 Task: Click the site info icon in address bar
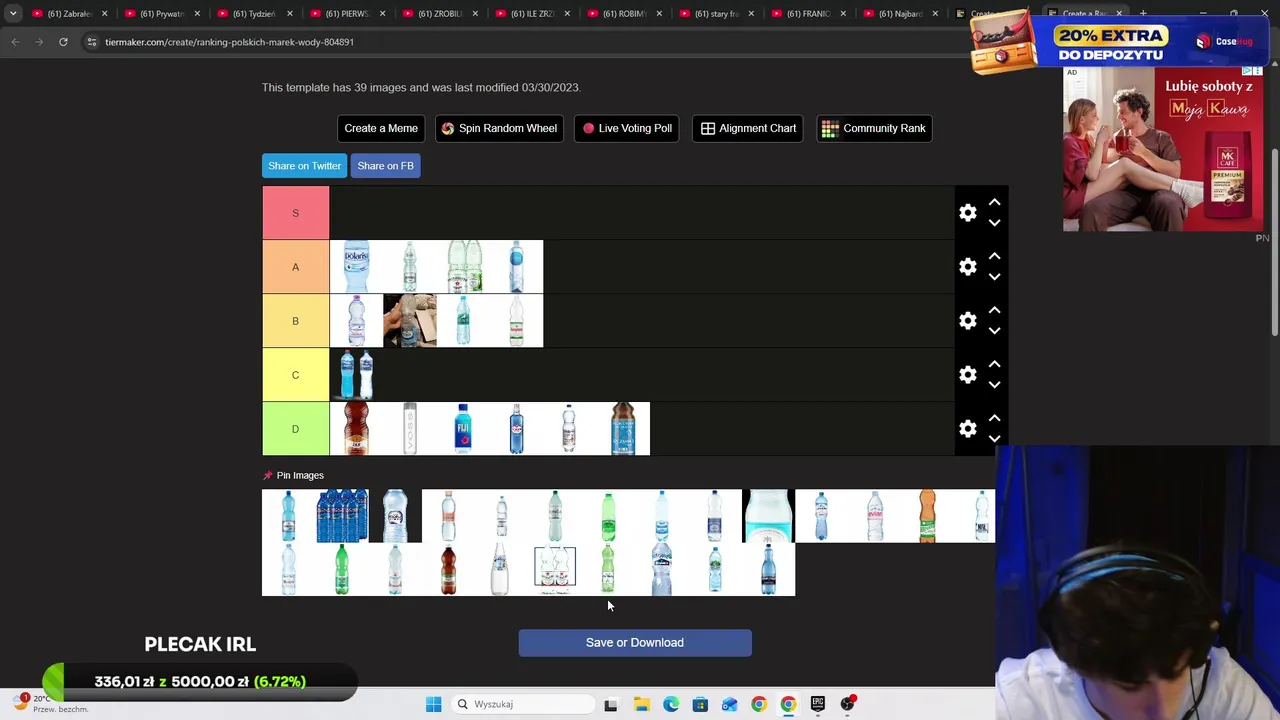point(92,42)
